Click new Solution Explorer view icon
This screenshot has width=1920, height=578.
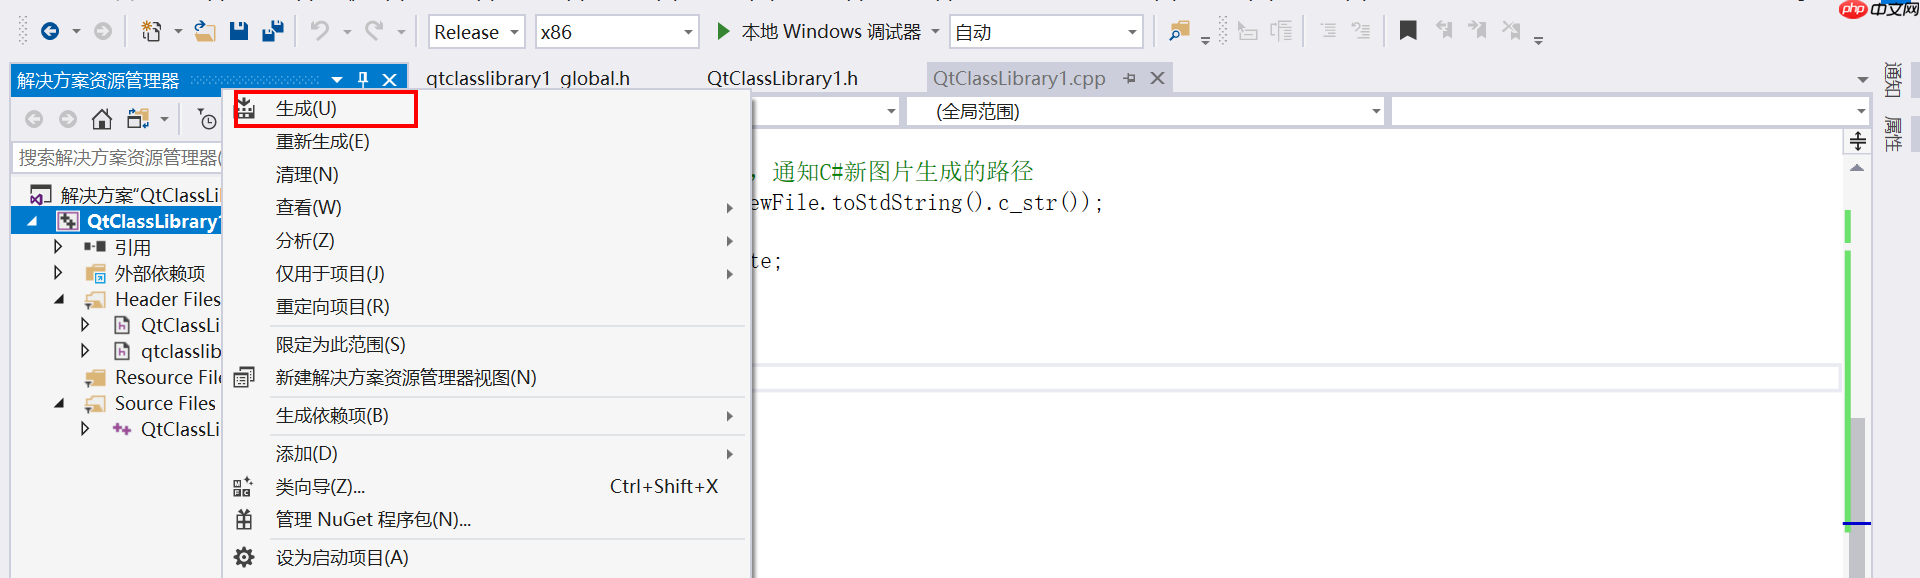coord(244,378)
